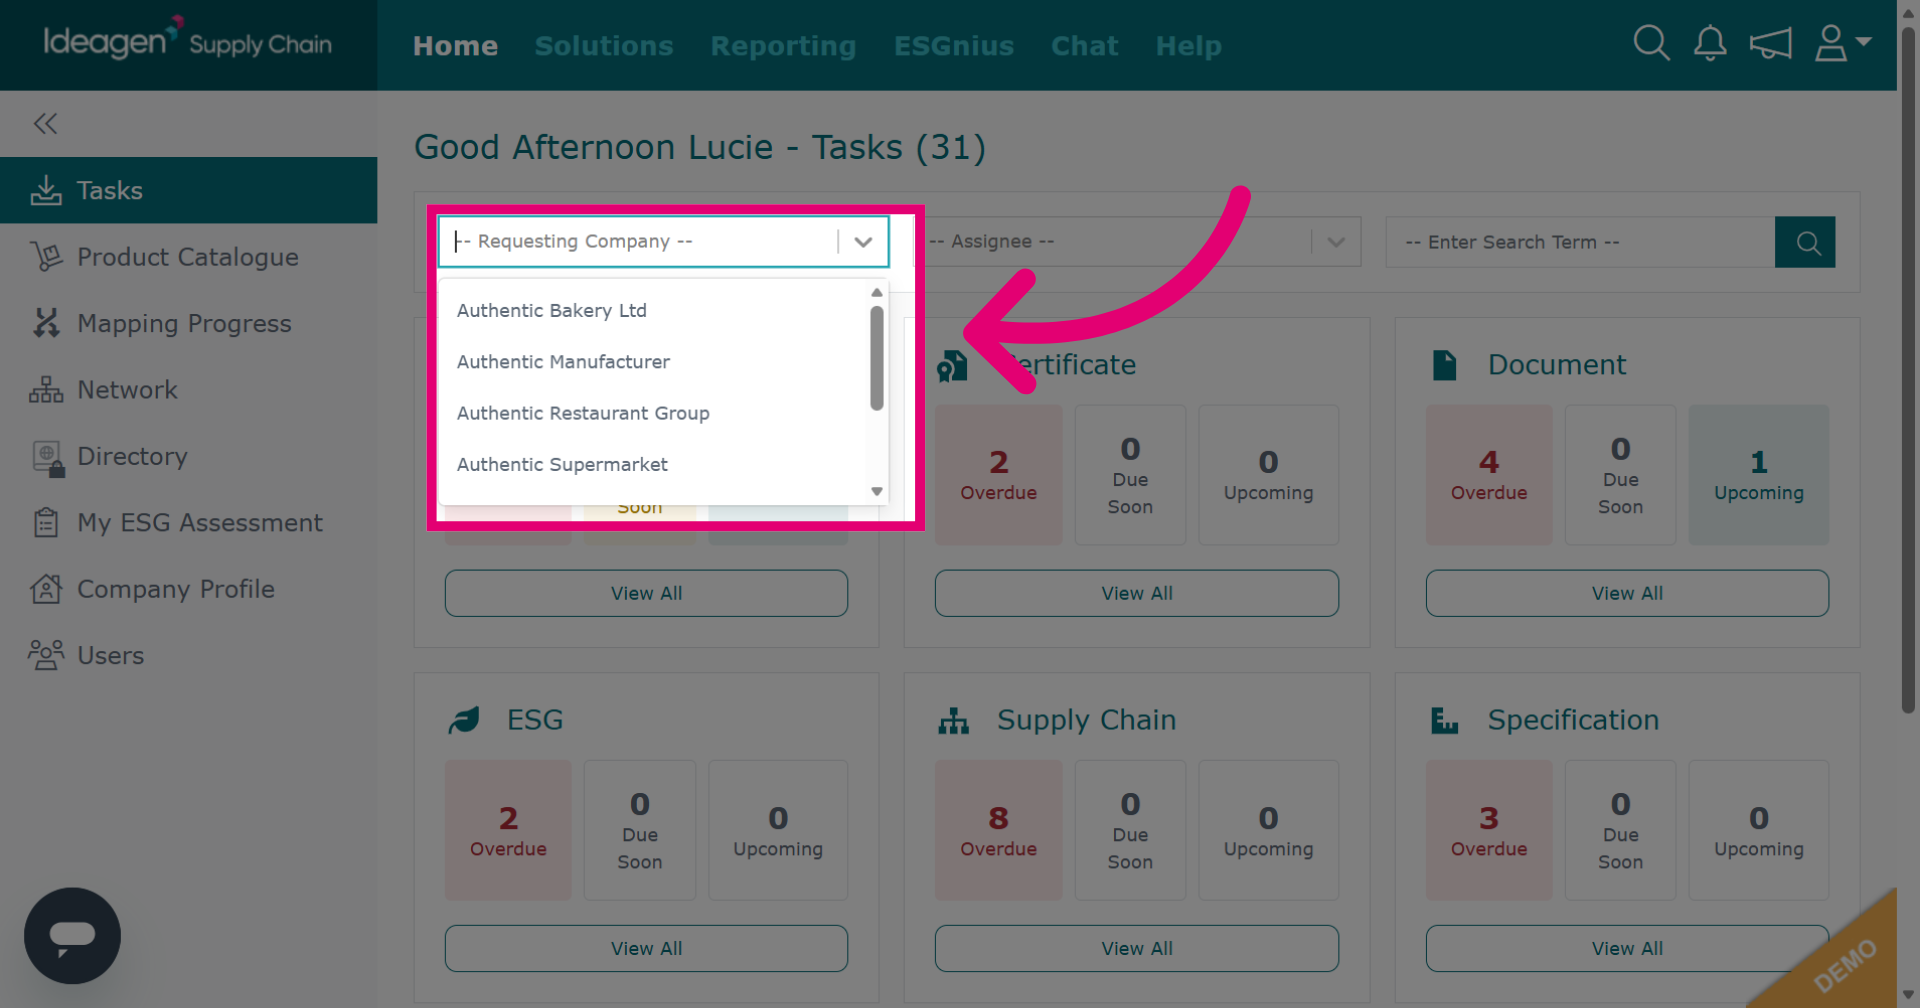1920x1008 pixels.
Task: Collapse the sidebar with double chevron
Action: tap(45, 123)
